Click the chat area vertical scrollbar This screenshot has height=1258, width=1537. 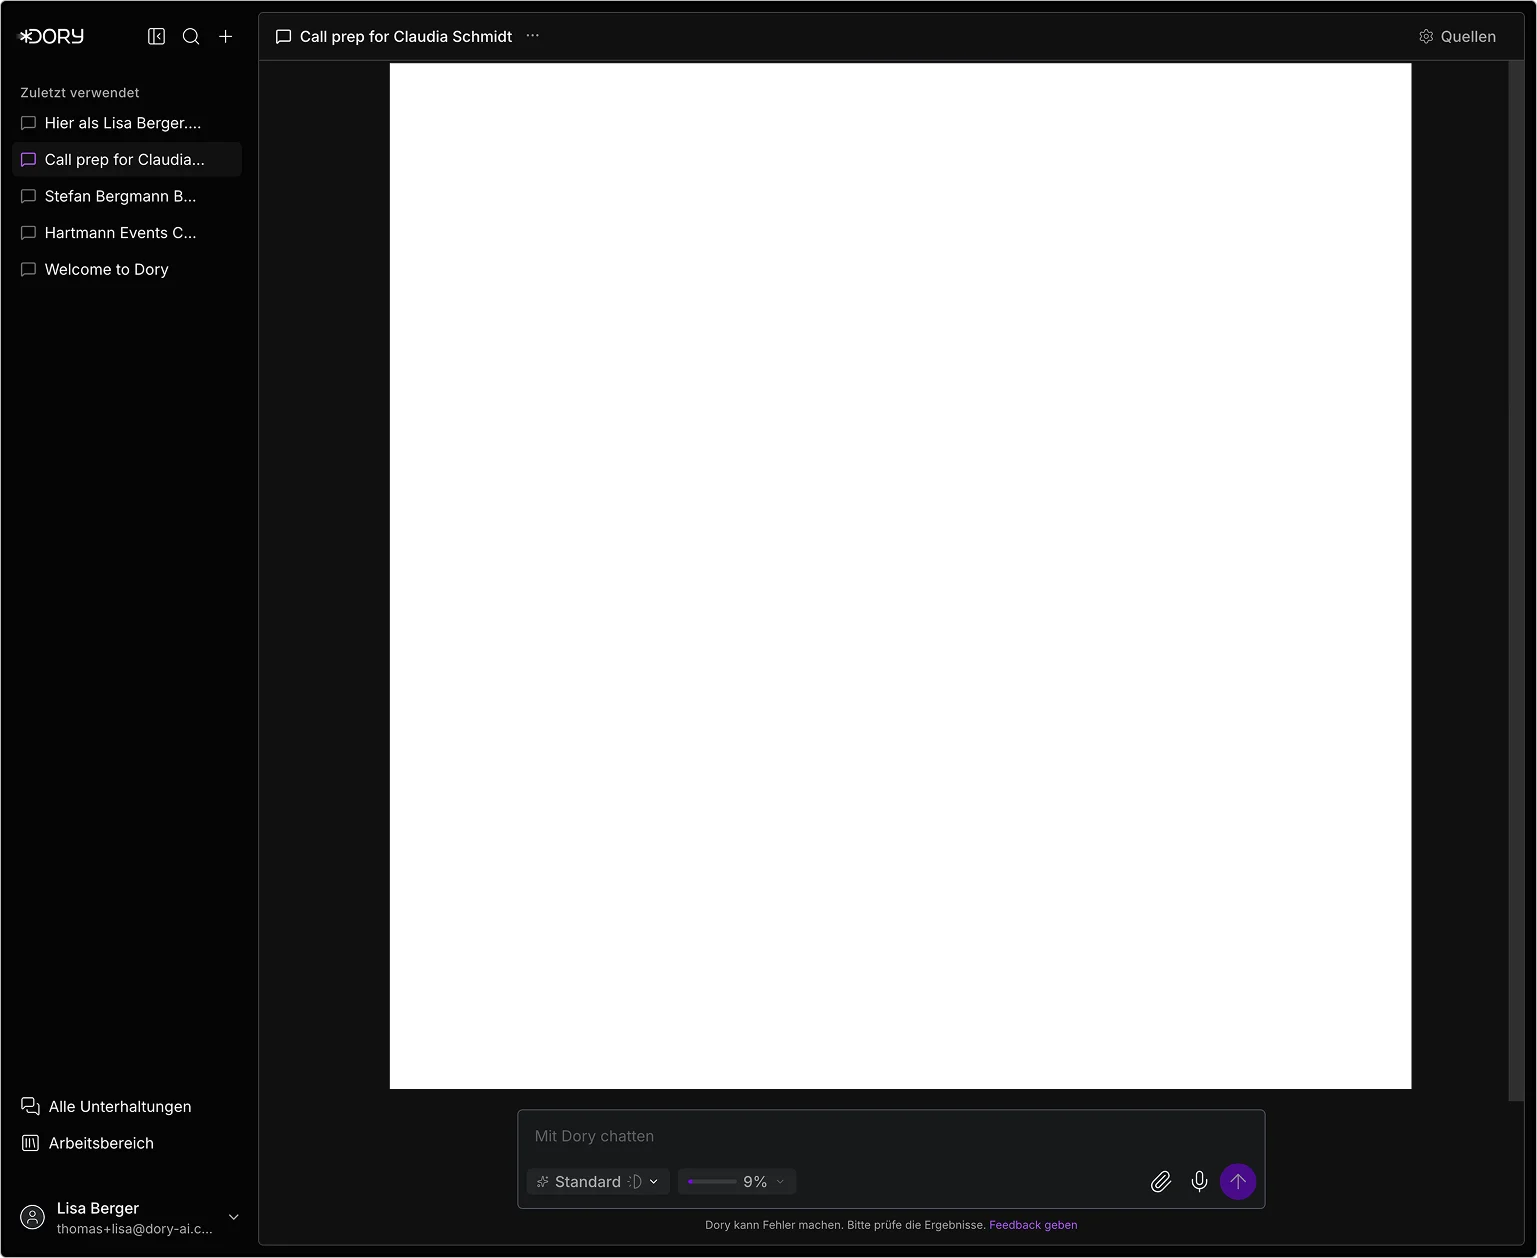1515,580
